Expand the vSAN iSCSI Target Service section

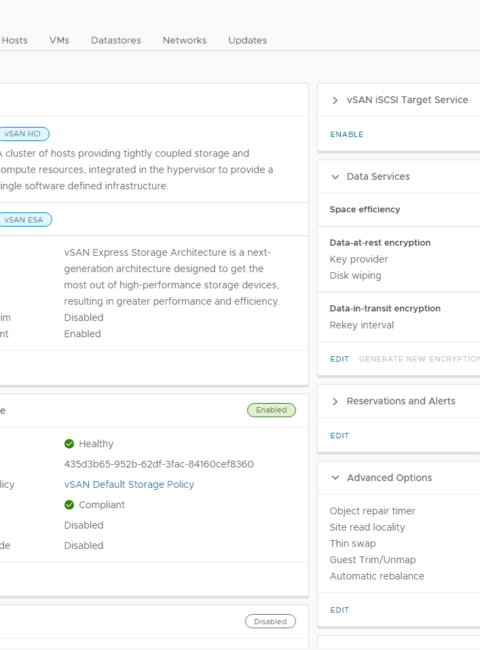(335, 100)
